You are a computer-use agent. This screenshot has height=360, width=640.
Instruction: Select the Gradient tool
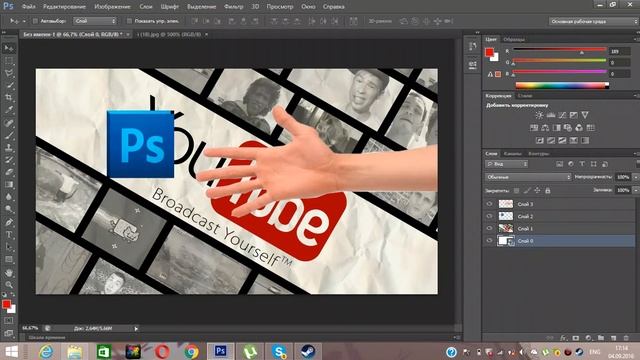pos(9,184)
